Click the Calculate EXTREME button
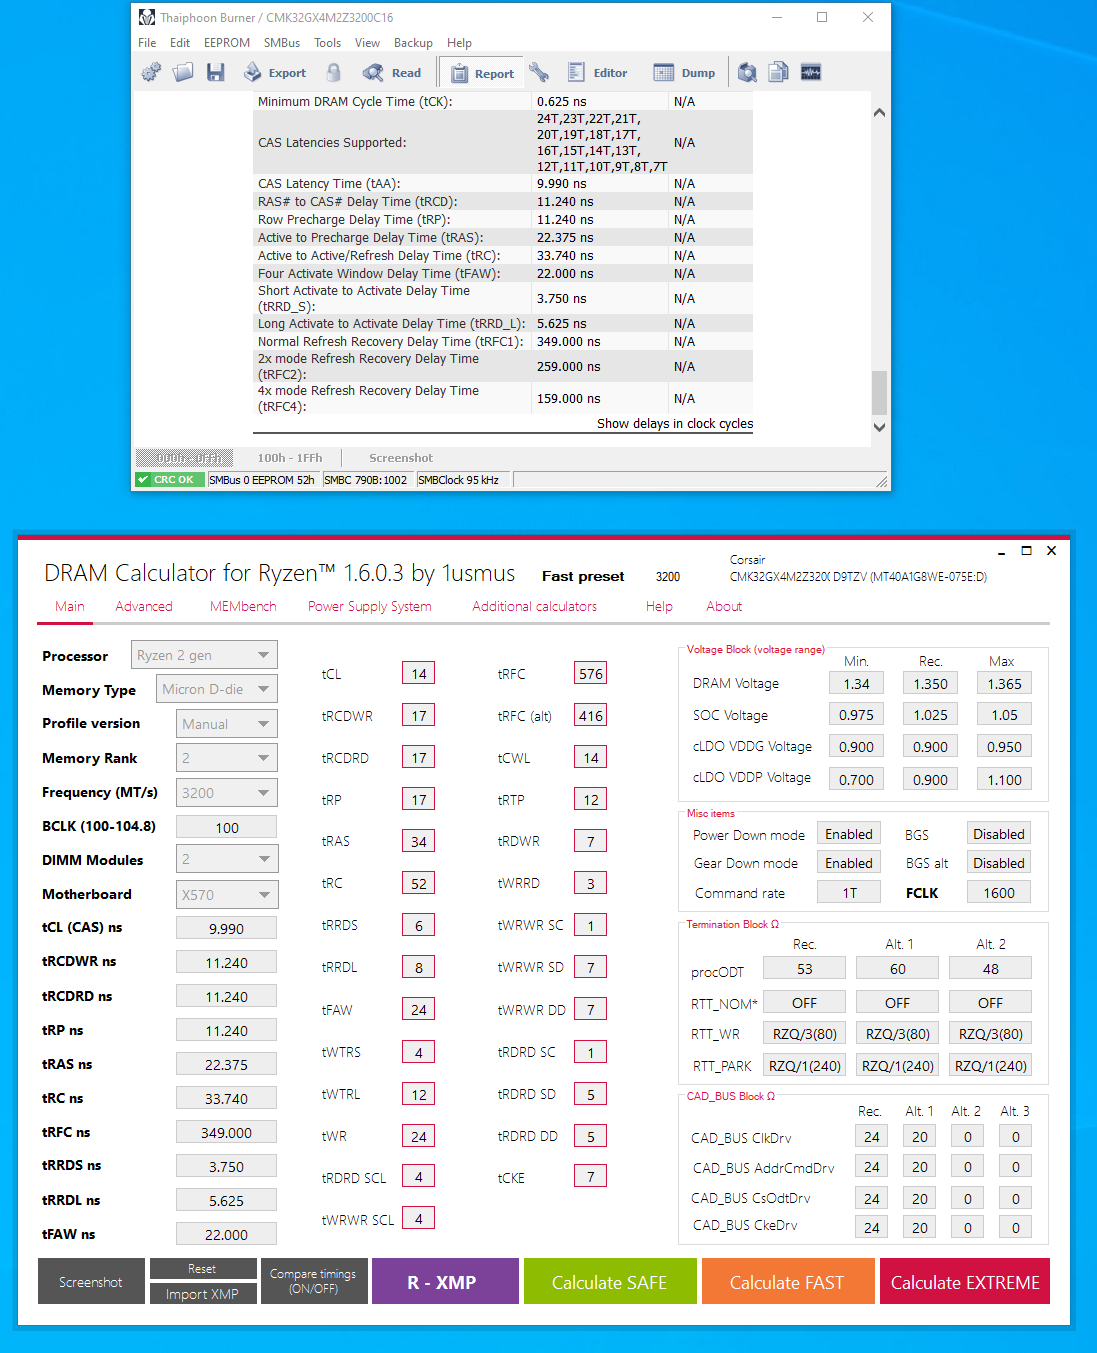This screenshot has height=1353, width=1097. pyautogui.click(x=965, y=1281)
